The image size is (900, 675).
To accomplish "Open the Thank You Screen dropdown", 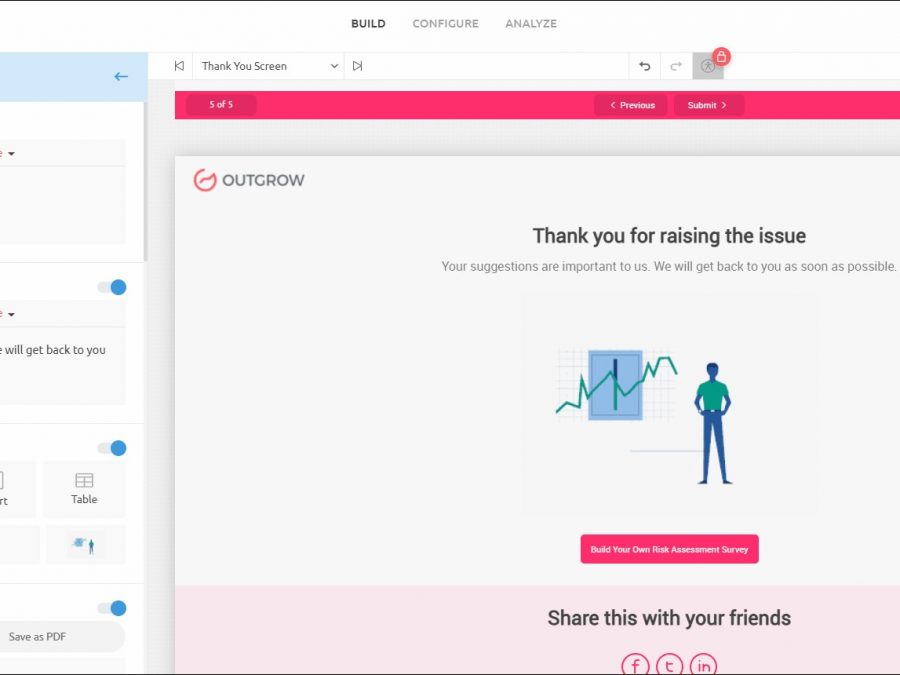I will click(x=268, y=66).
